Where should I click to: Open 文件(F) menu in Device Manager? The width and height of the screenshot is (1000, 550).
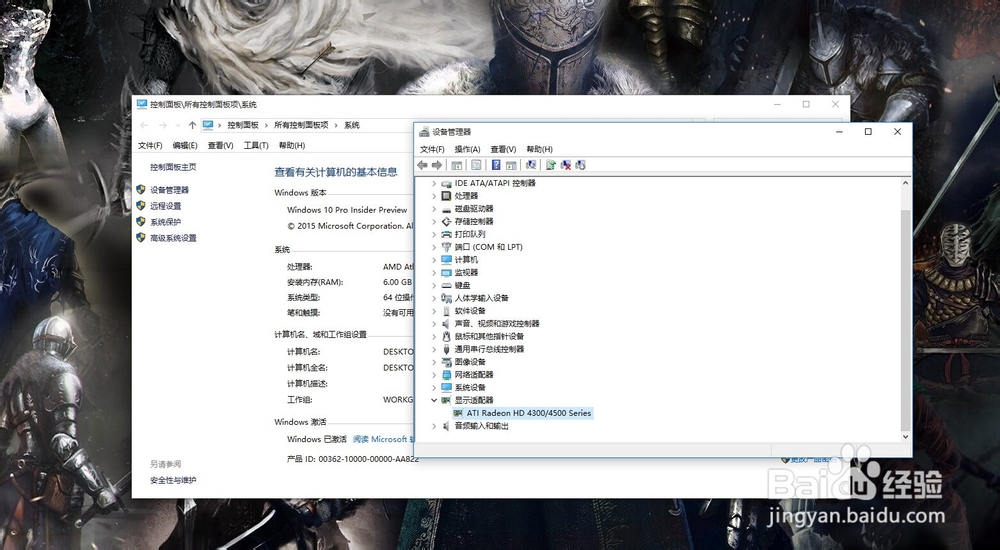(432, 149)
